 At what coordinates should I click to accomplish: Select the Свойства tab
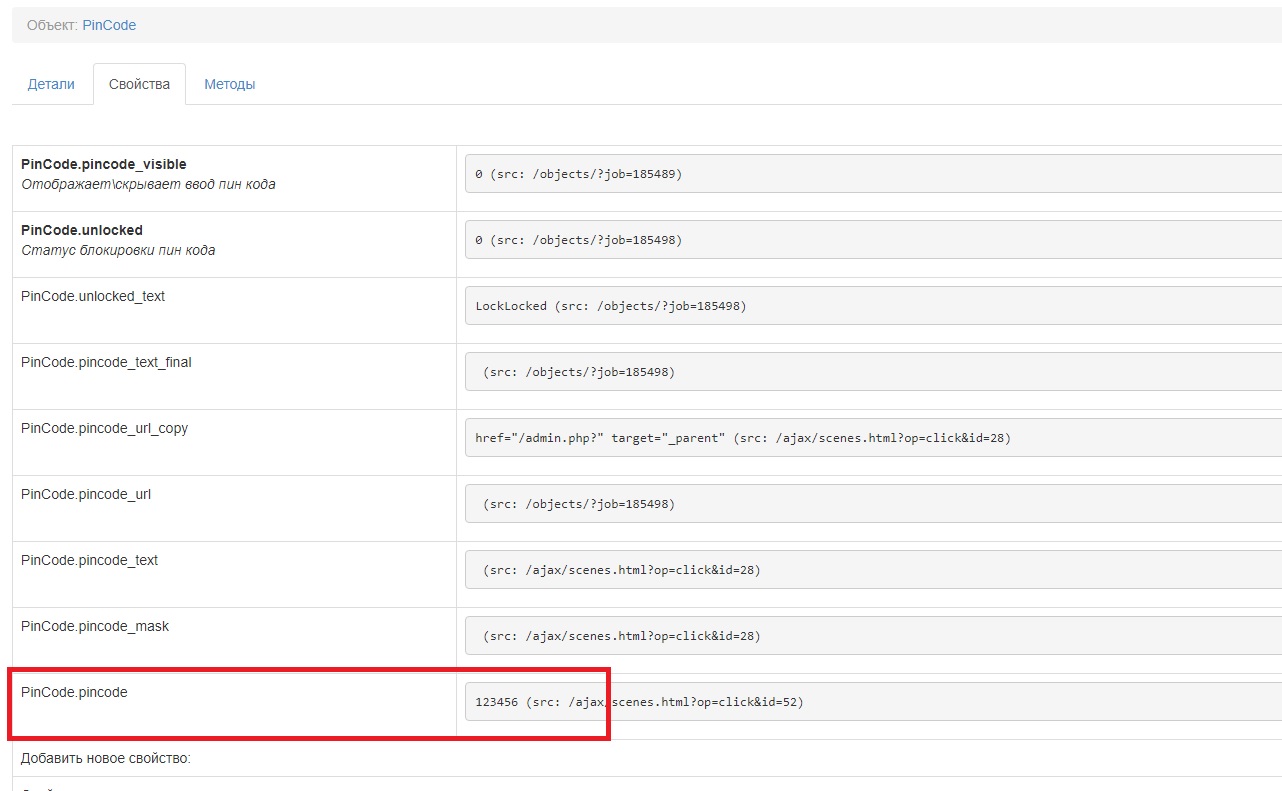[x=139, y=84]
